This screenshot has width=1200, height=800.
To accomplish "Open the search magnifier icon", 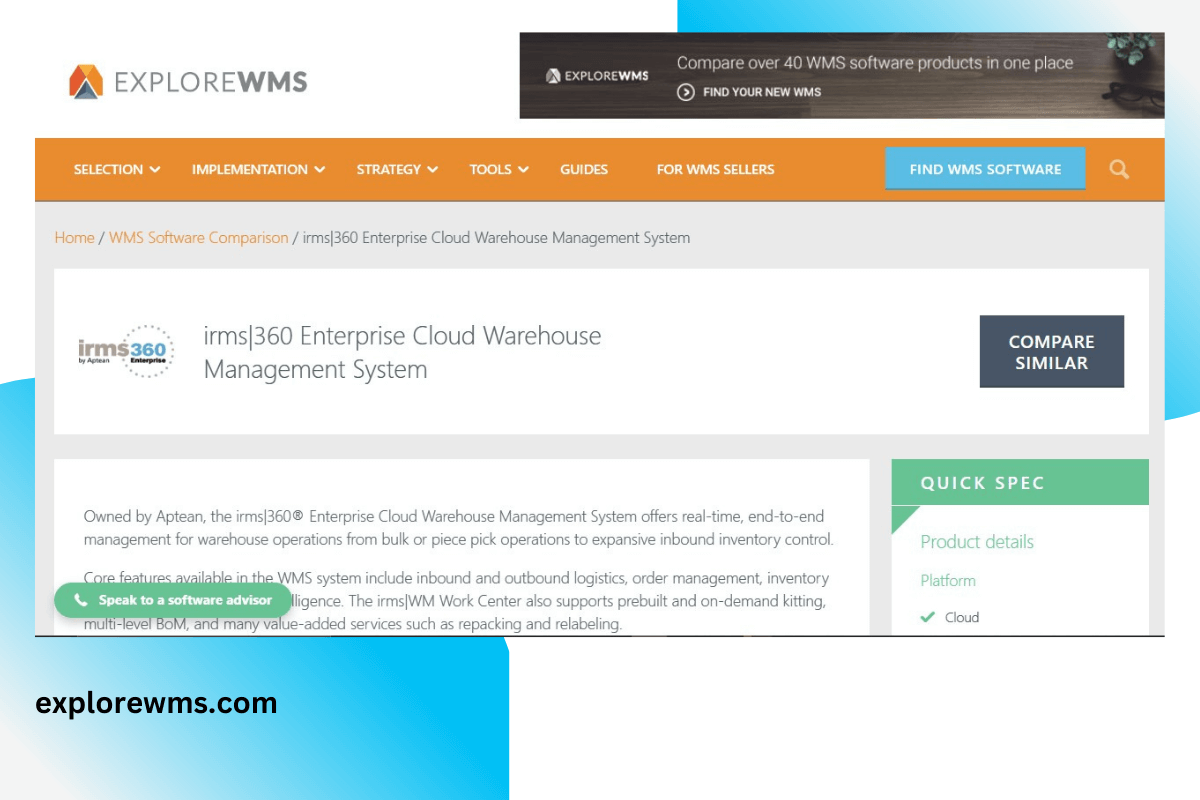I will coord(1119,169).
